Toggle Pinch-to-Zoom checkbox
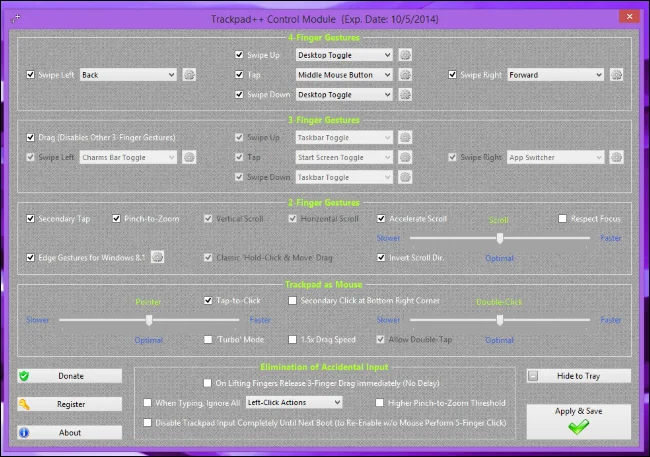 [116, 219]
